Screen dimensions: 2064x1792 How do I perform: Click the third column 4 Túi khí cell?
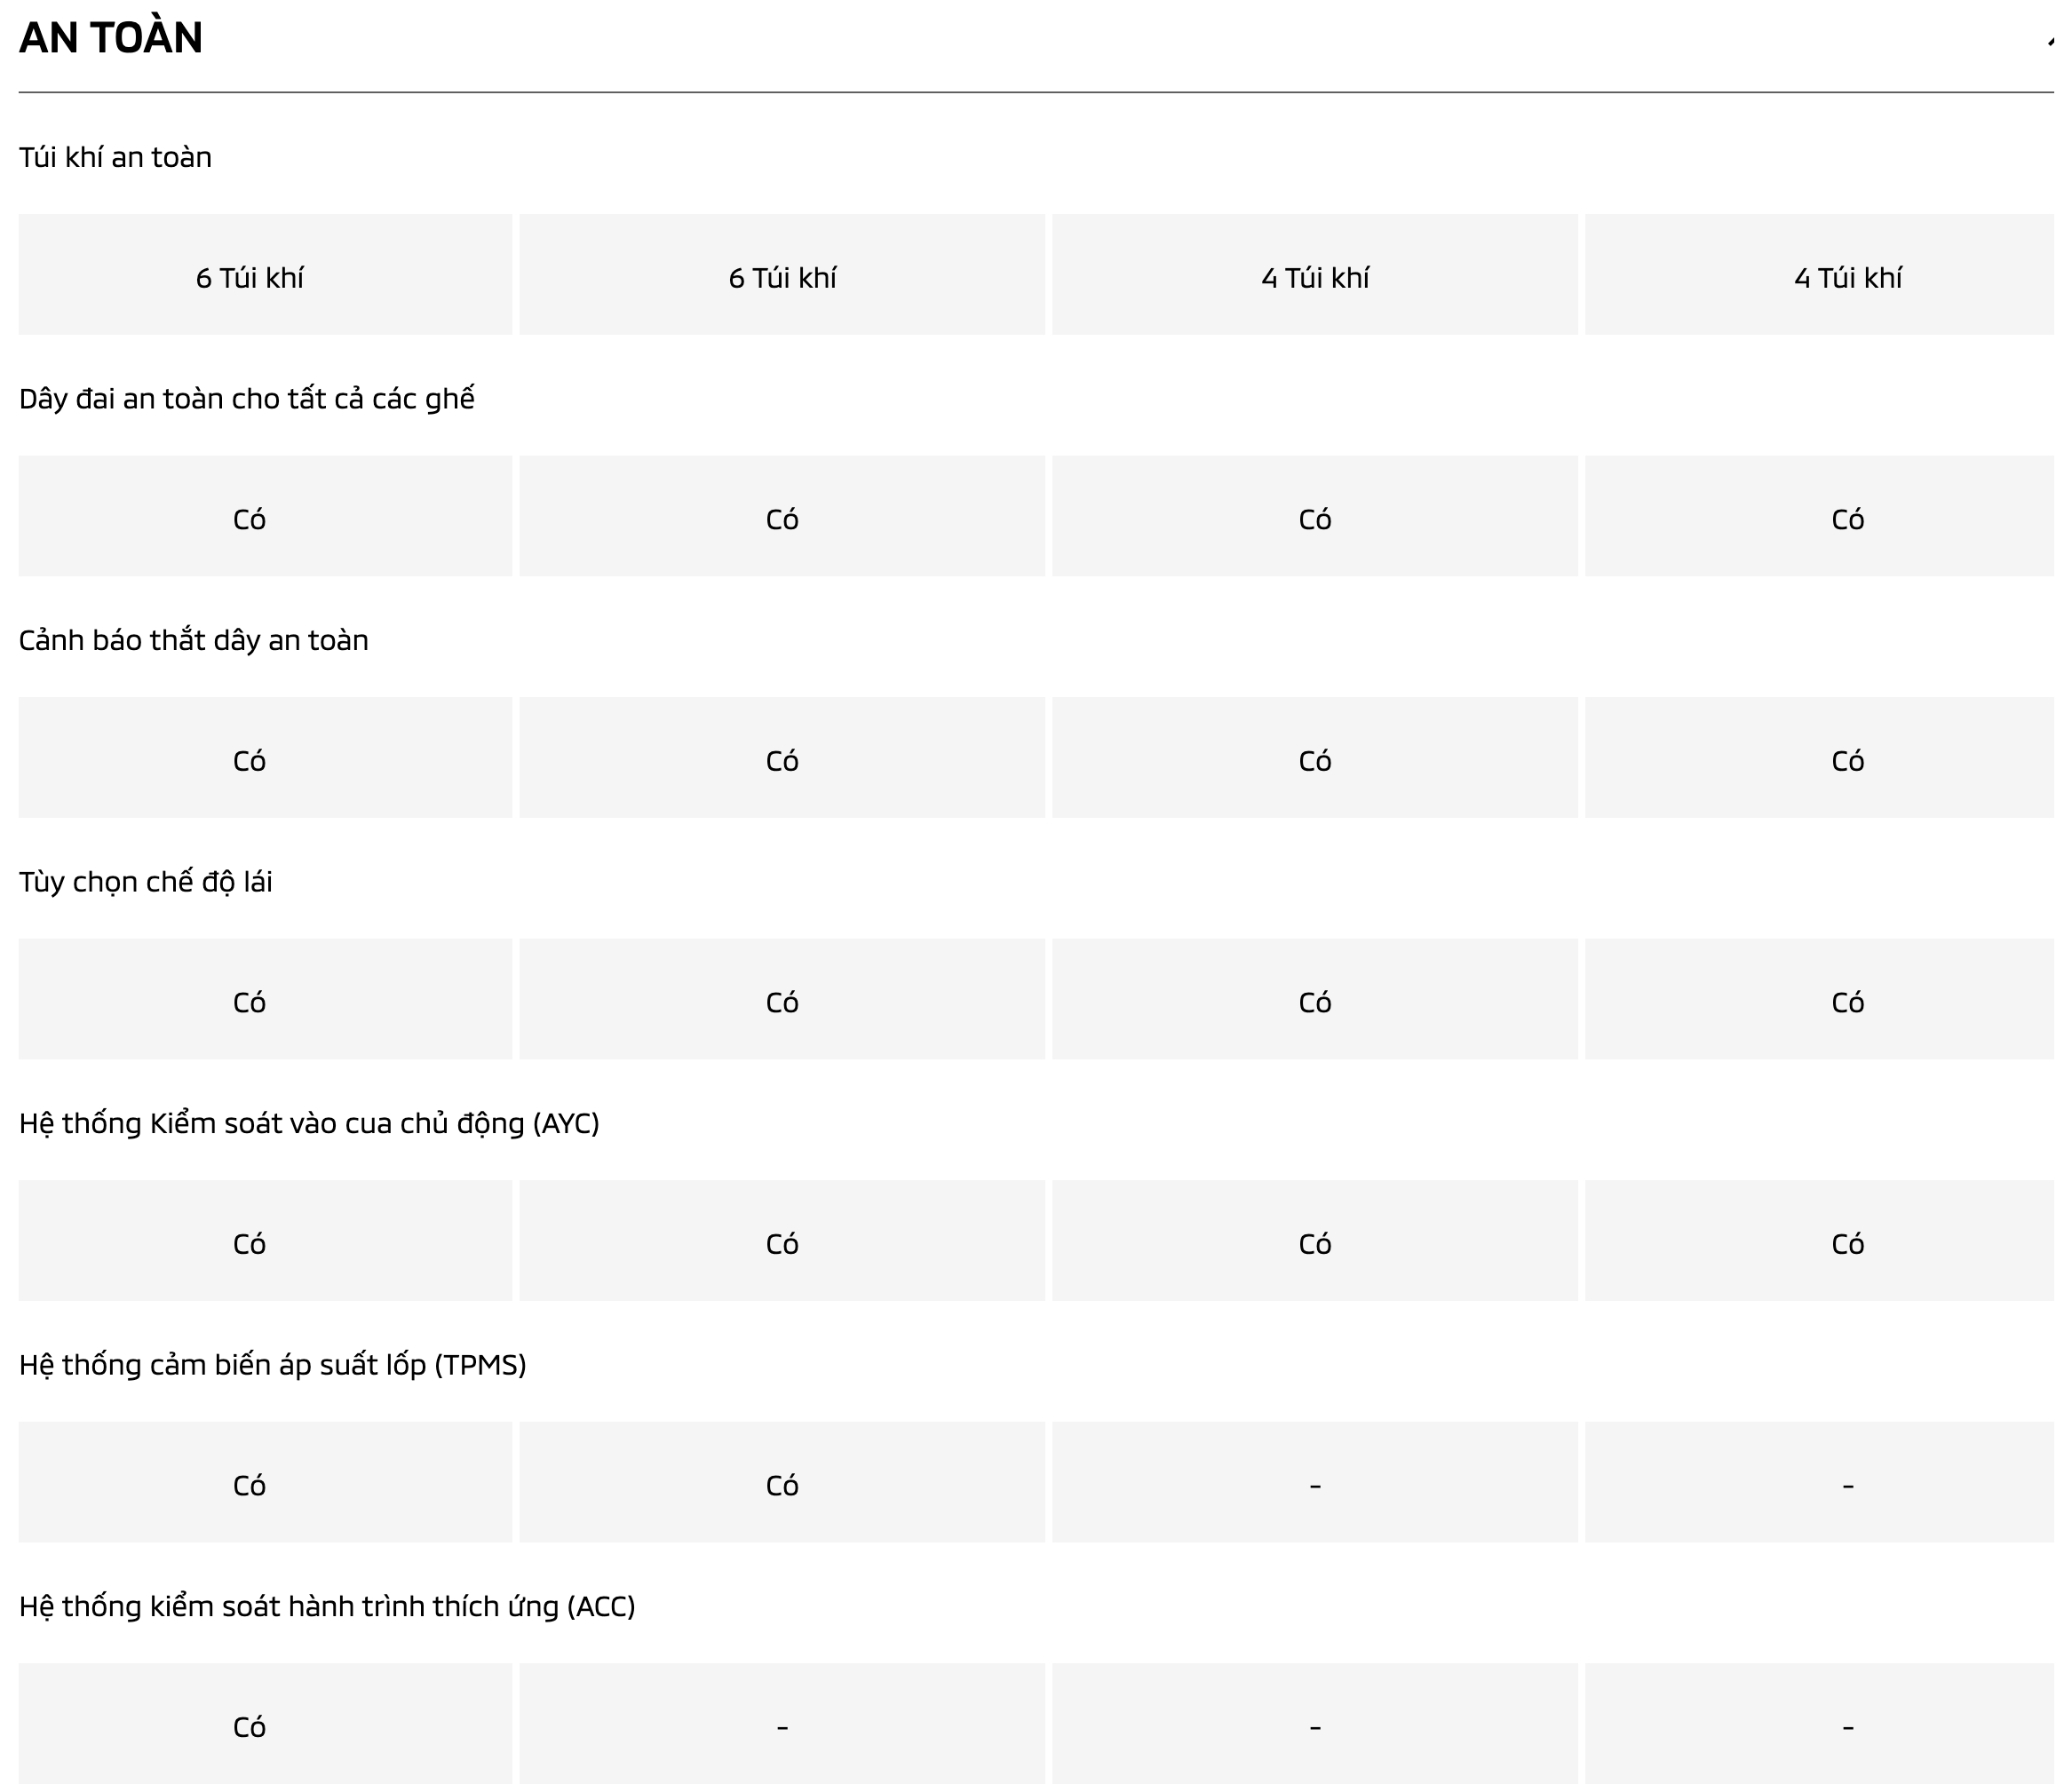(x=1314, y=277)
